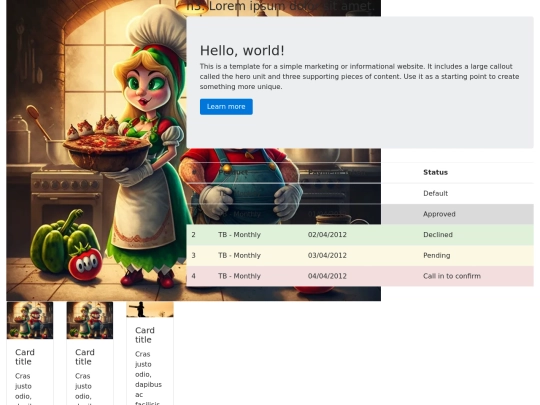Click the Learn more button
540x405 pixels.
coord(226,107)
